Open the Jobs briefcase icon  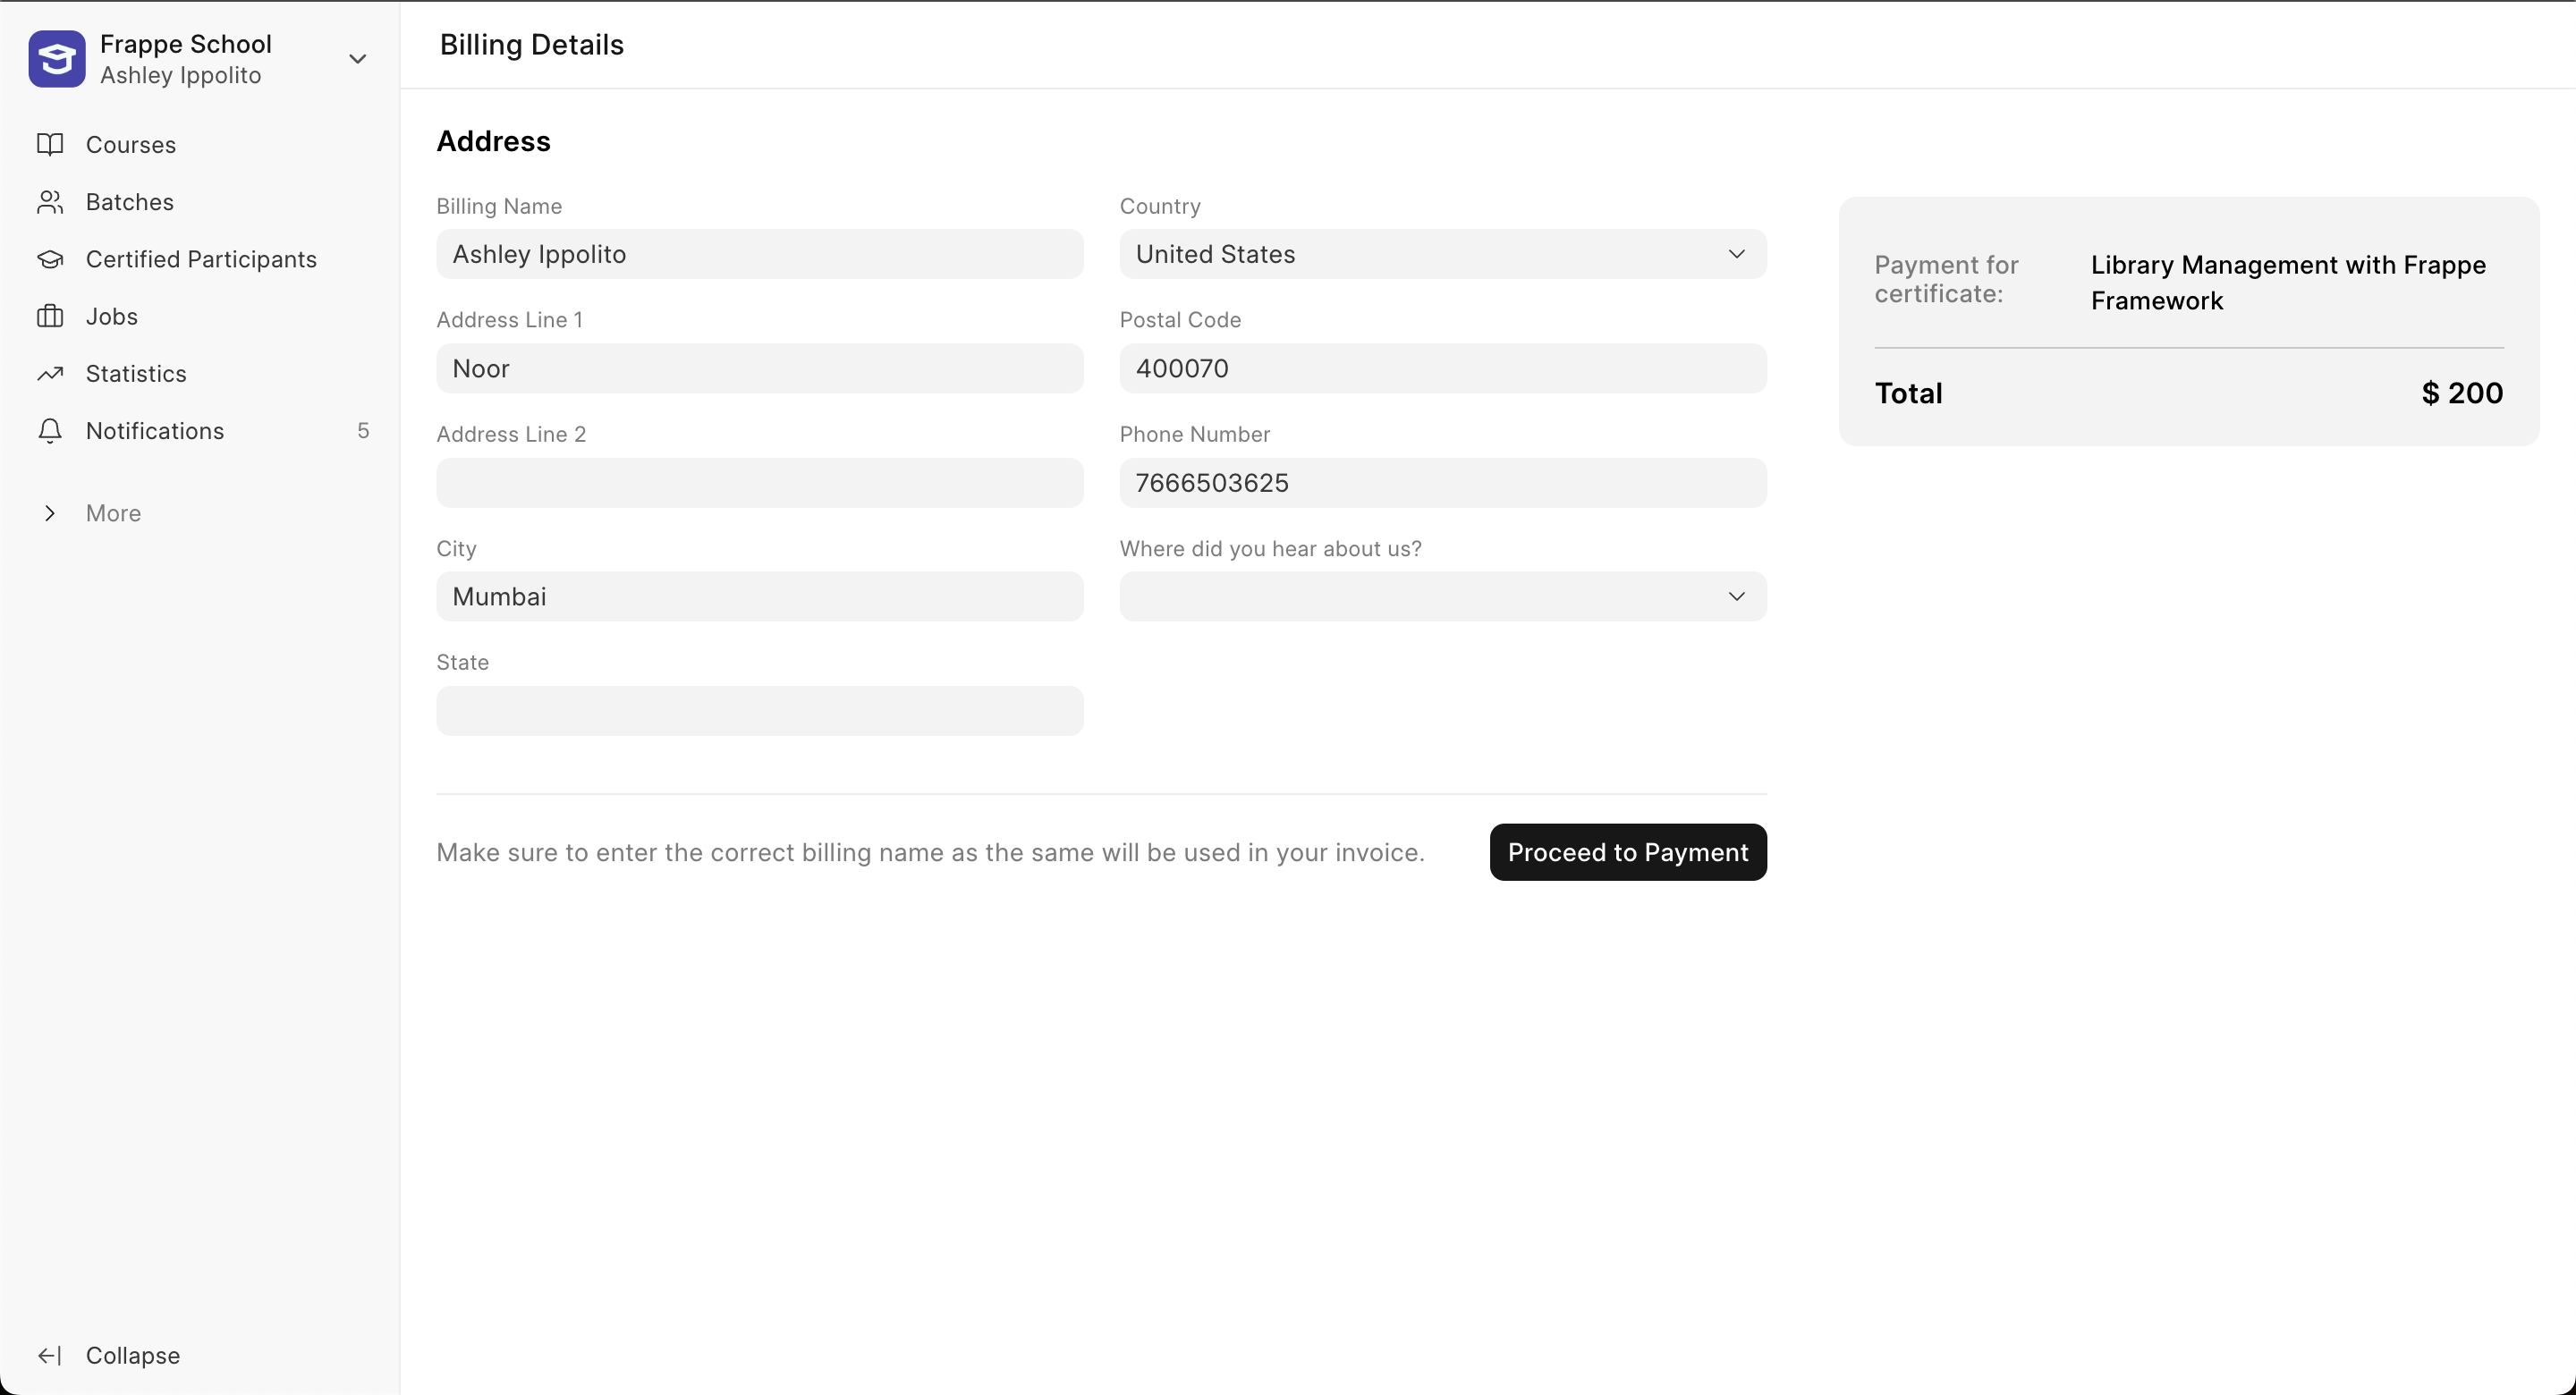[x=50, y=316]
